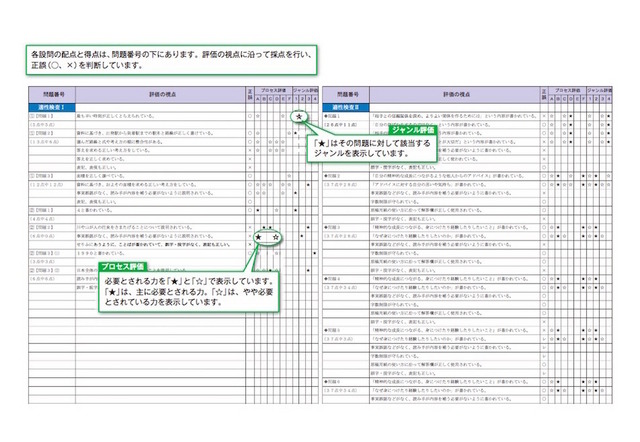
Task: Select the 適性検査Ⅱ blue section label
Action: pyautogui.click(x=346, y=107)
